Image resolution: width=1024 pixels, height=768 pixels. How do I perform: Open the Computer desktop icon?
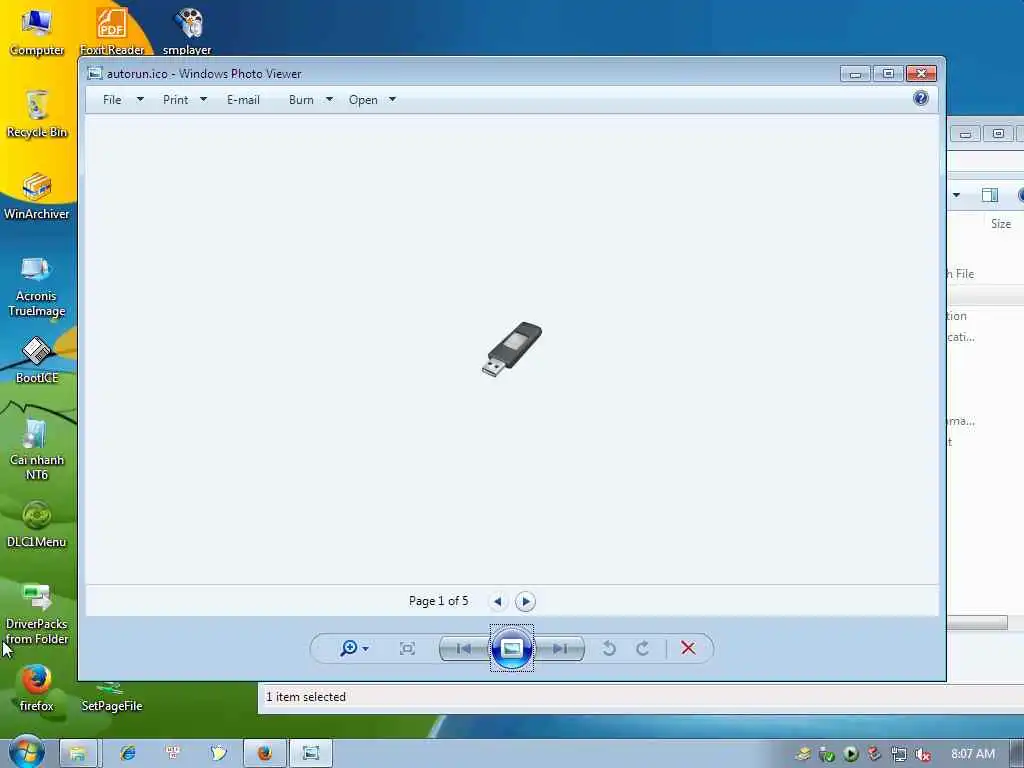coord(37,33)
